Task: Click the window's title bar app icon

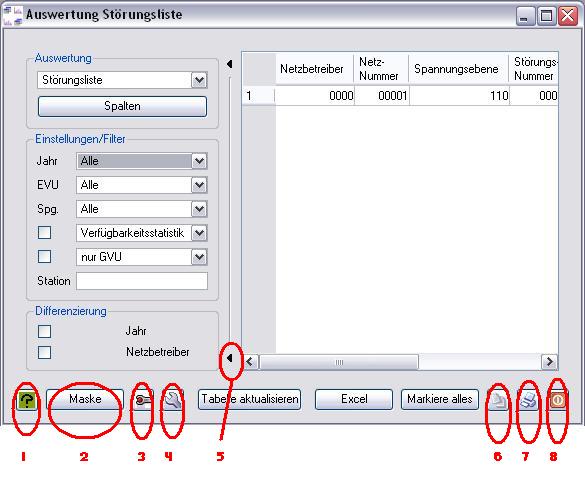Action: (13, 16)
